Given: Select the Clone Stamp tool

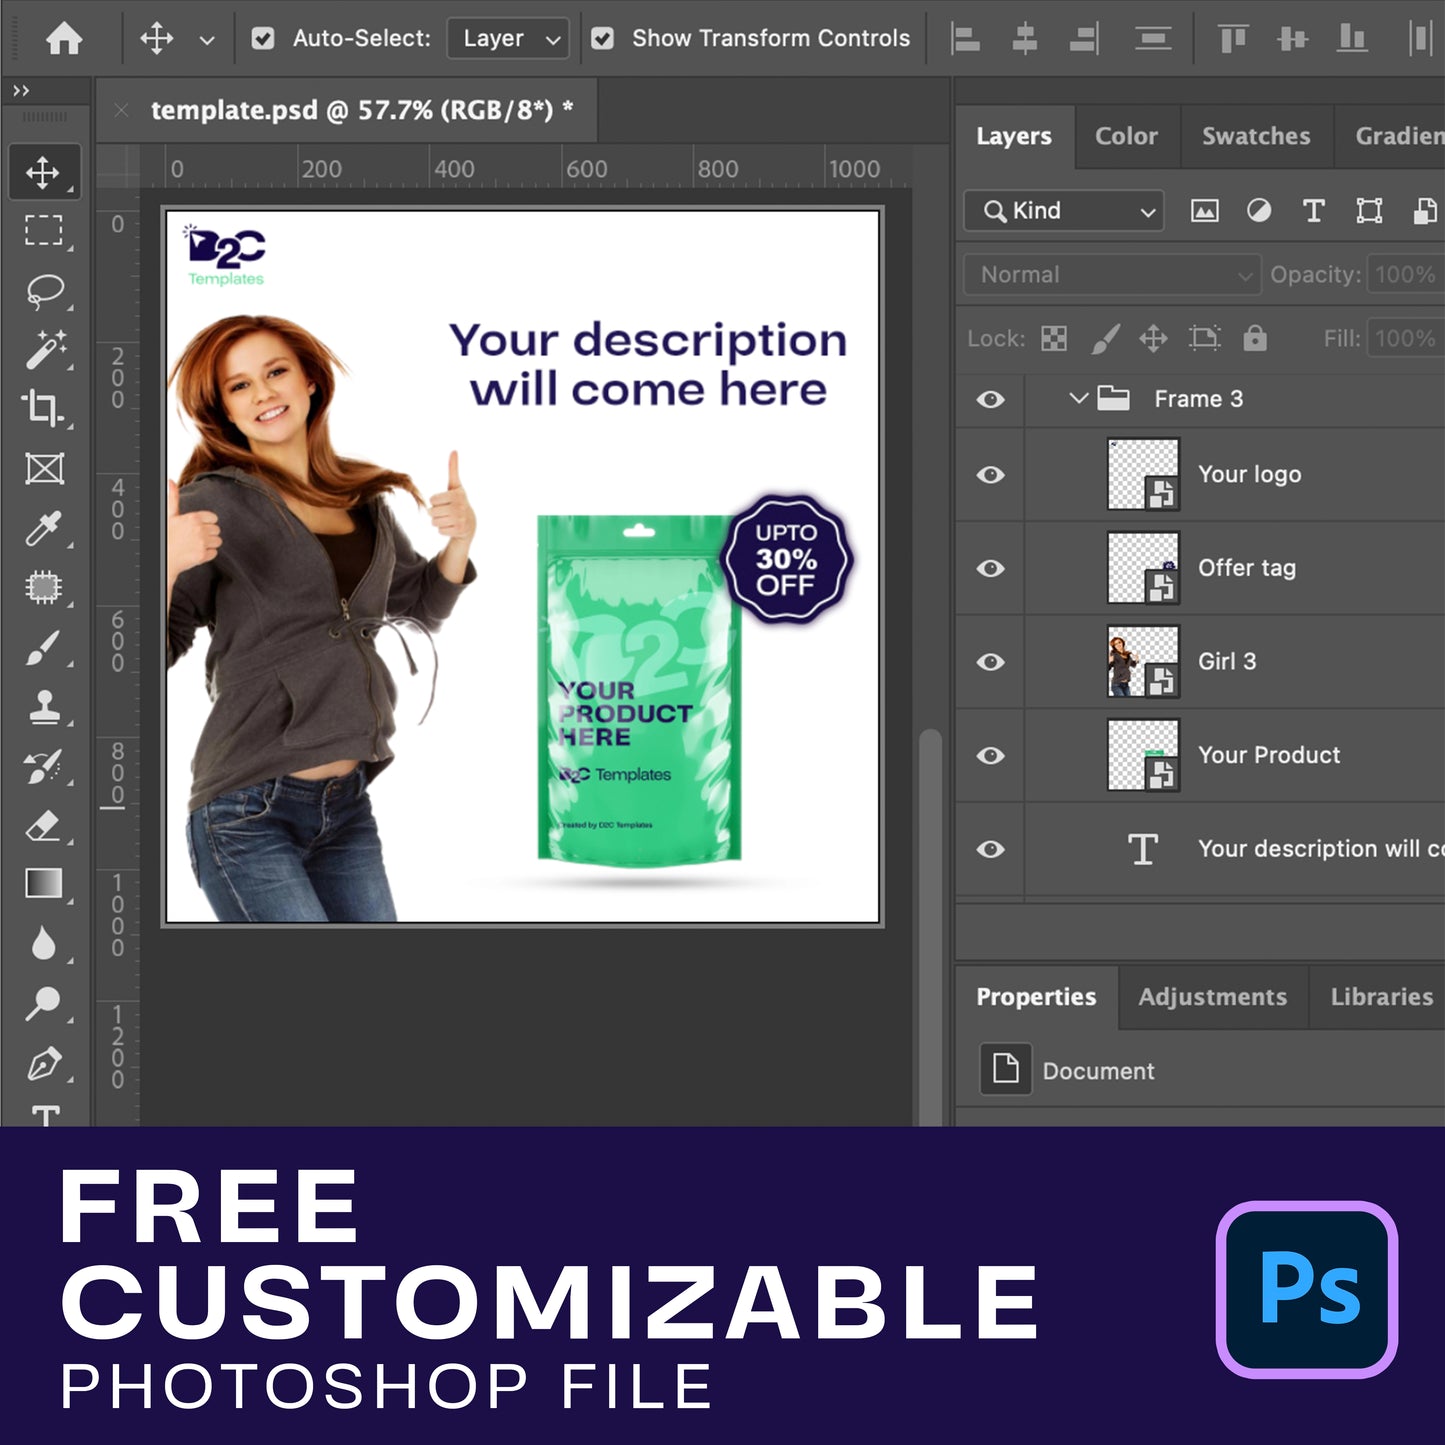Looking at the screenshot, I should [43, 708].
